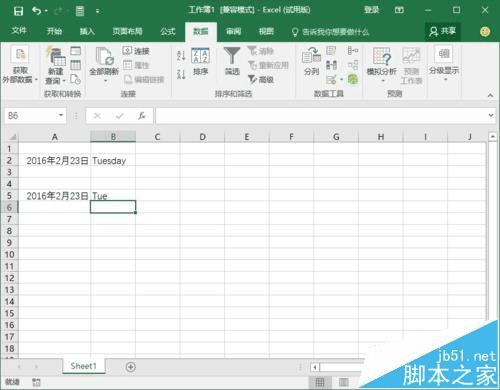Collapse the ribbon with chevron
Image resolution: width=500 pixels, height=390 pixels.
click(490, 95)
